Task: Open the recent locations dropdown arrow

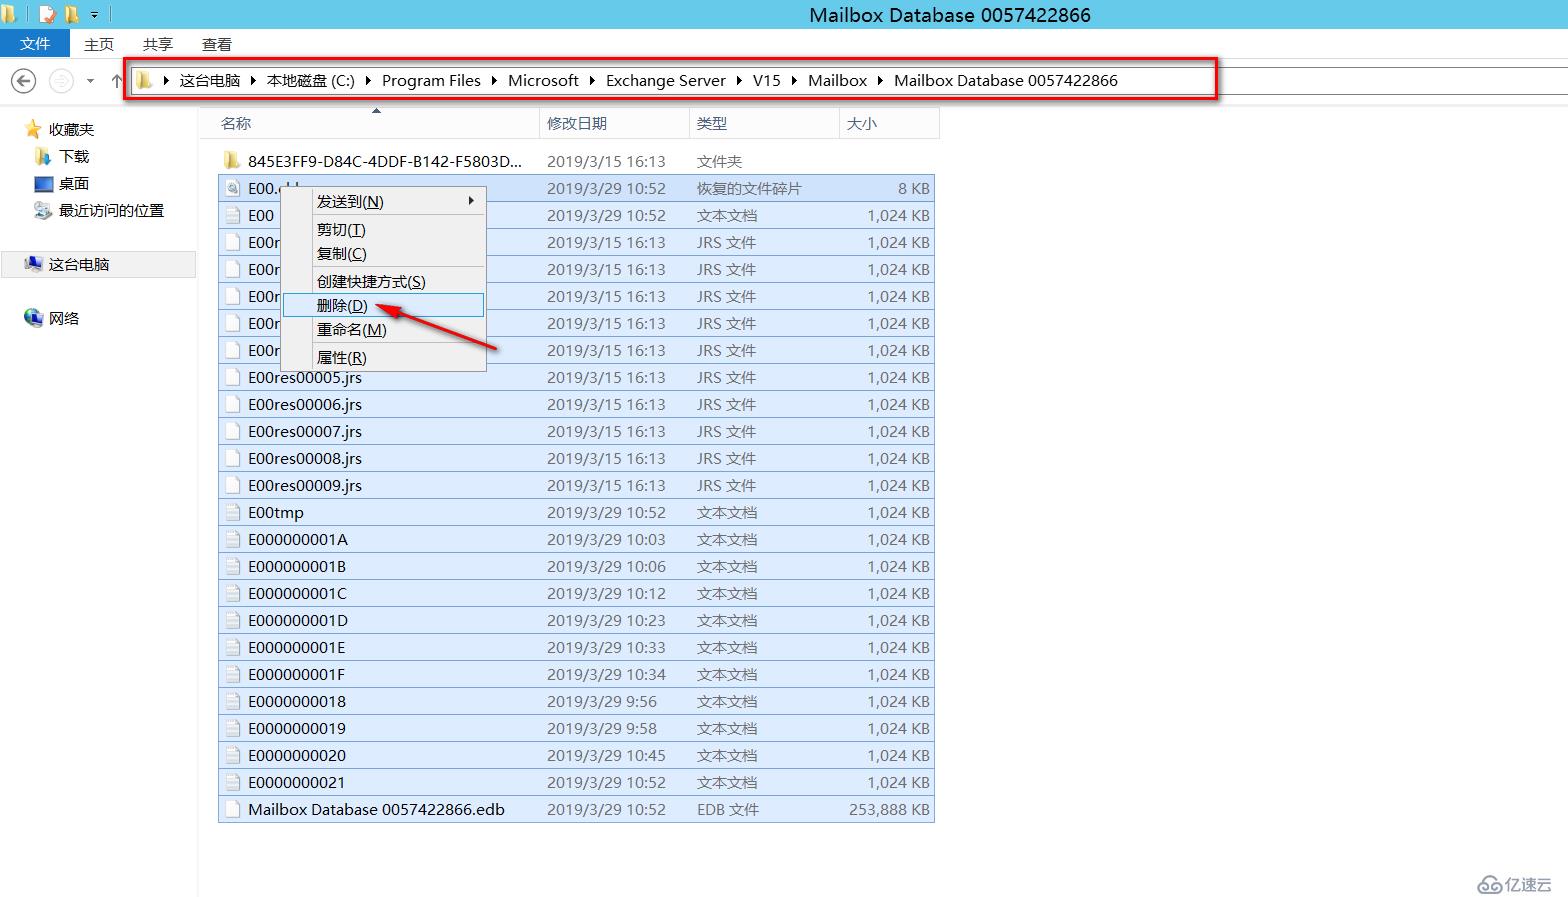Action: (90, 81)
